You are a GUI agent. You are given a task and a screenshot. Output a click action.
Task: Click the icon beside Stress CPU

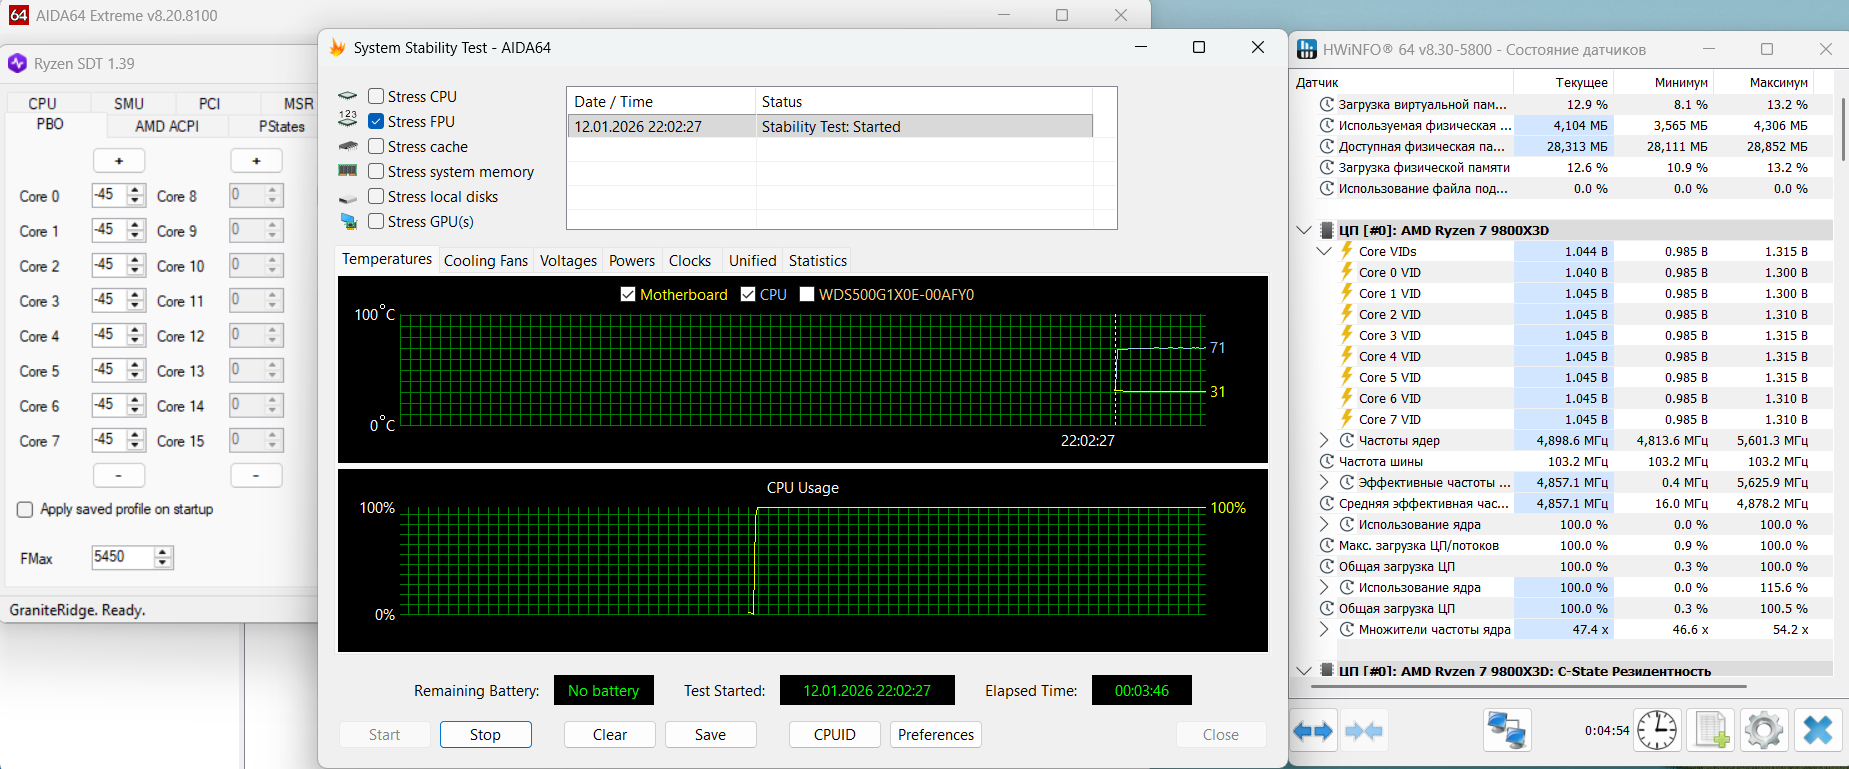348,96
